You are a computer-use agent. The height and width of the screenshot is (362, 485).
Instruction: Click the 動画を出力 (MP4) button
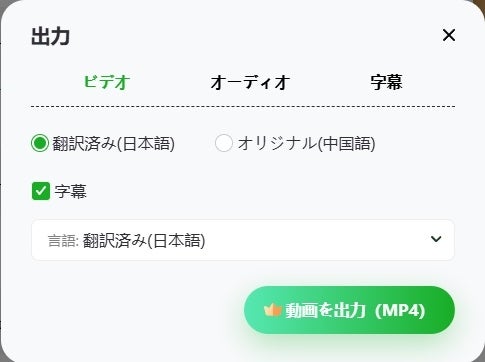point(349,310)
